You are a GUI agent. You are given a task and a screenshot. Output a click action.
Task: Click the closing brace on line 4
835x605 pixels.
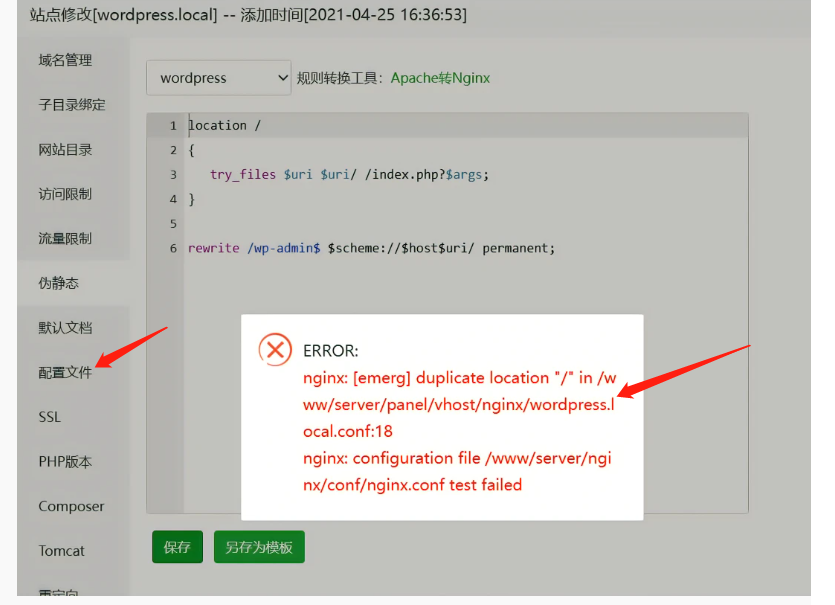point(192,199)
